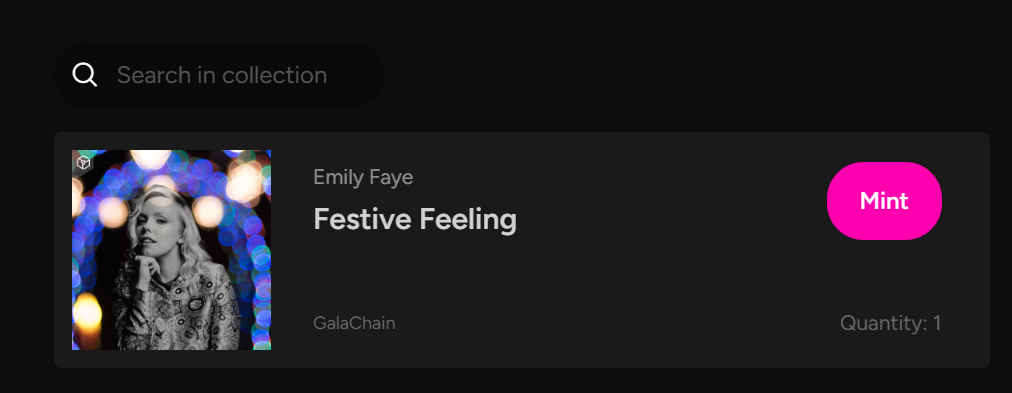
Task: Click the GalaChain label on the card
Action: [354, 323]
